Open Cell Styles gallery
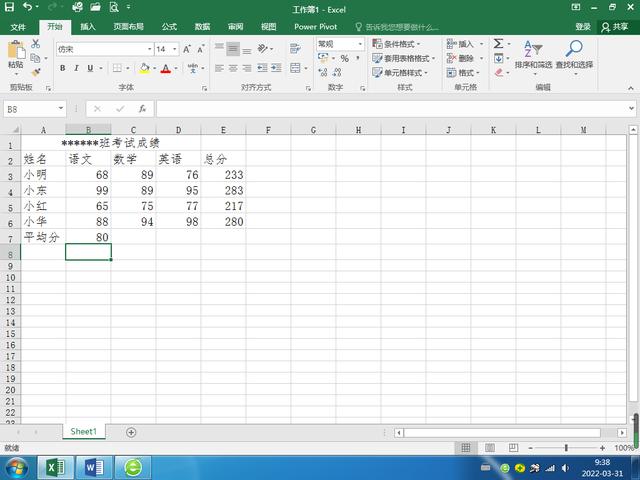The width and height of the screenshot is (640, 480). pos(400,73)
